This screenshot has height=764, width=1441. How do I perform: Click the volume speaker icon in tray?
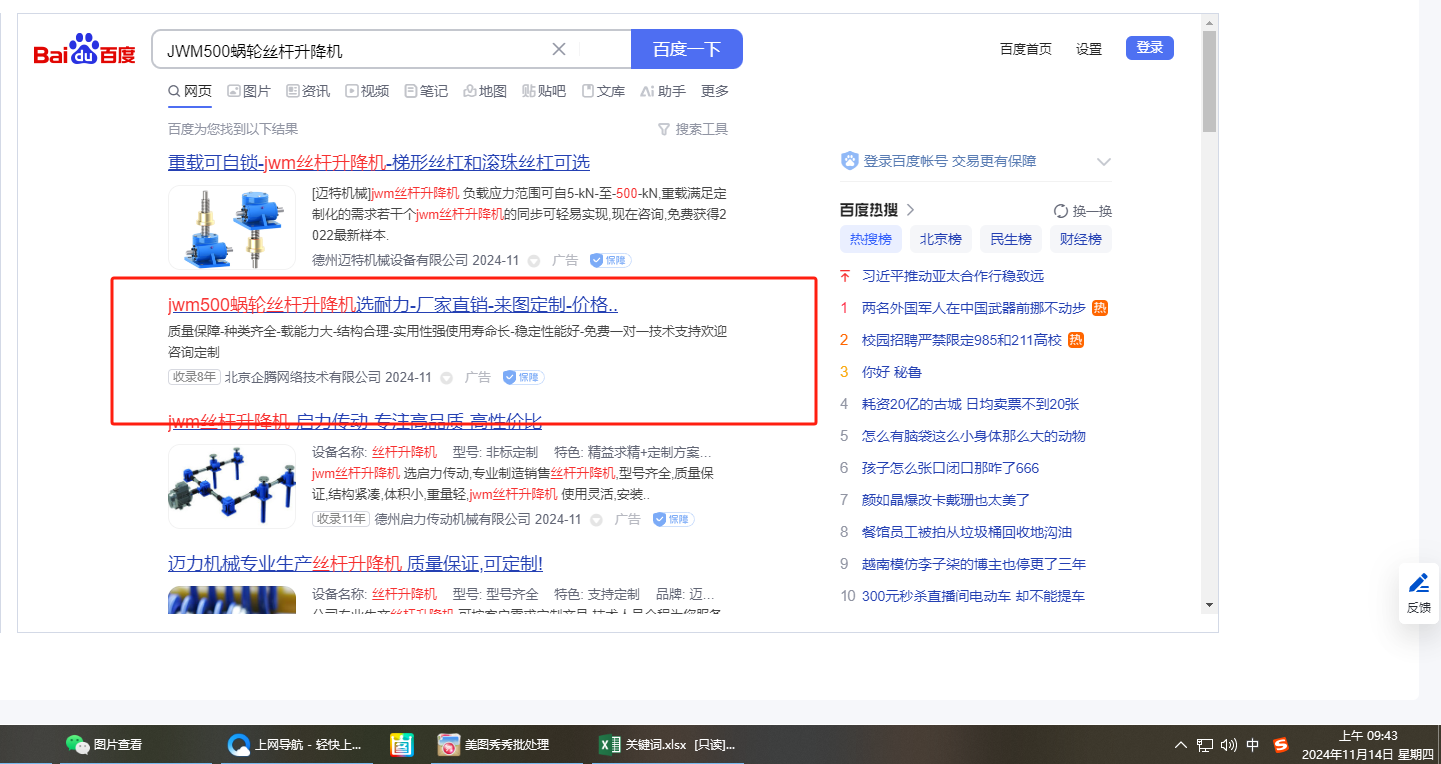(x=1229, y=745)
